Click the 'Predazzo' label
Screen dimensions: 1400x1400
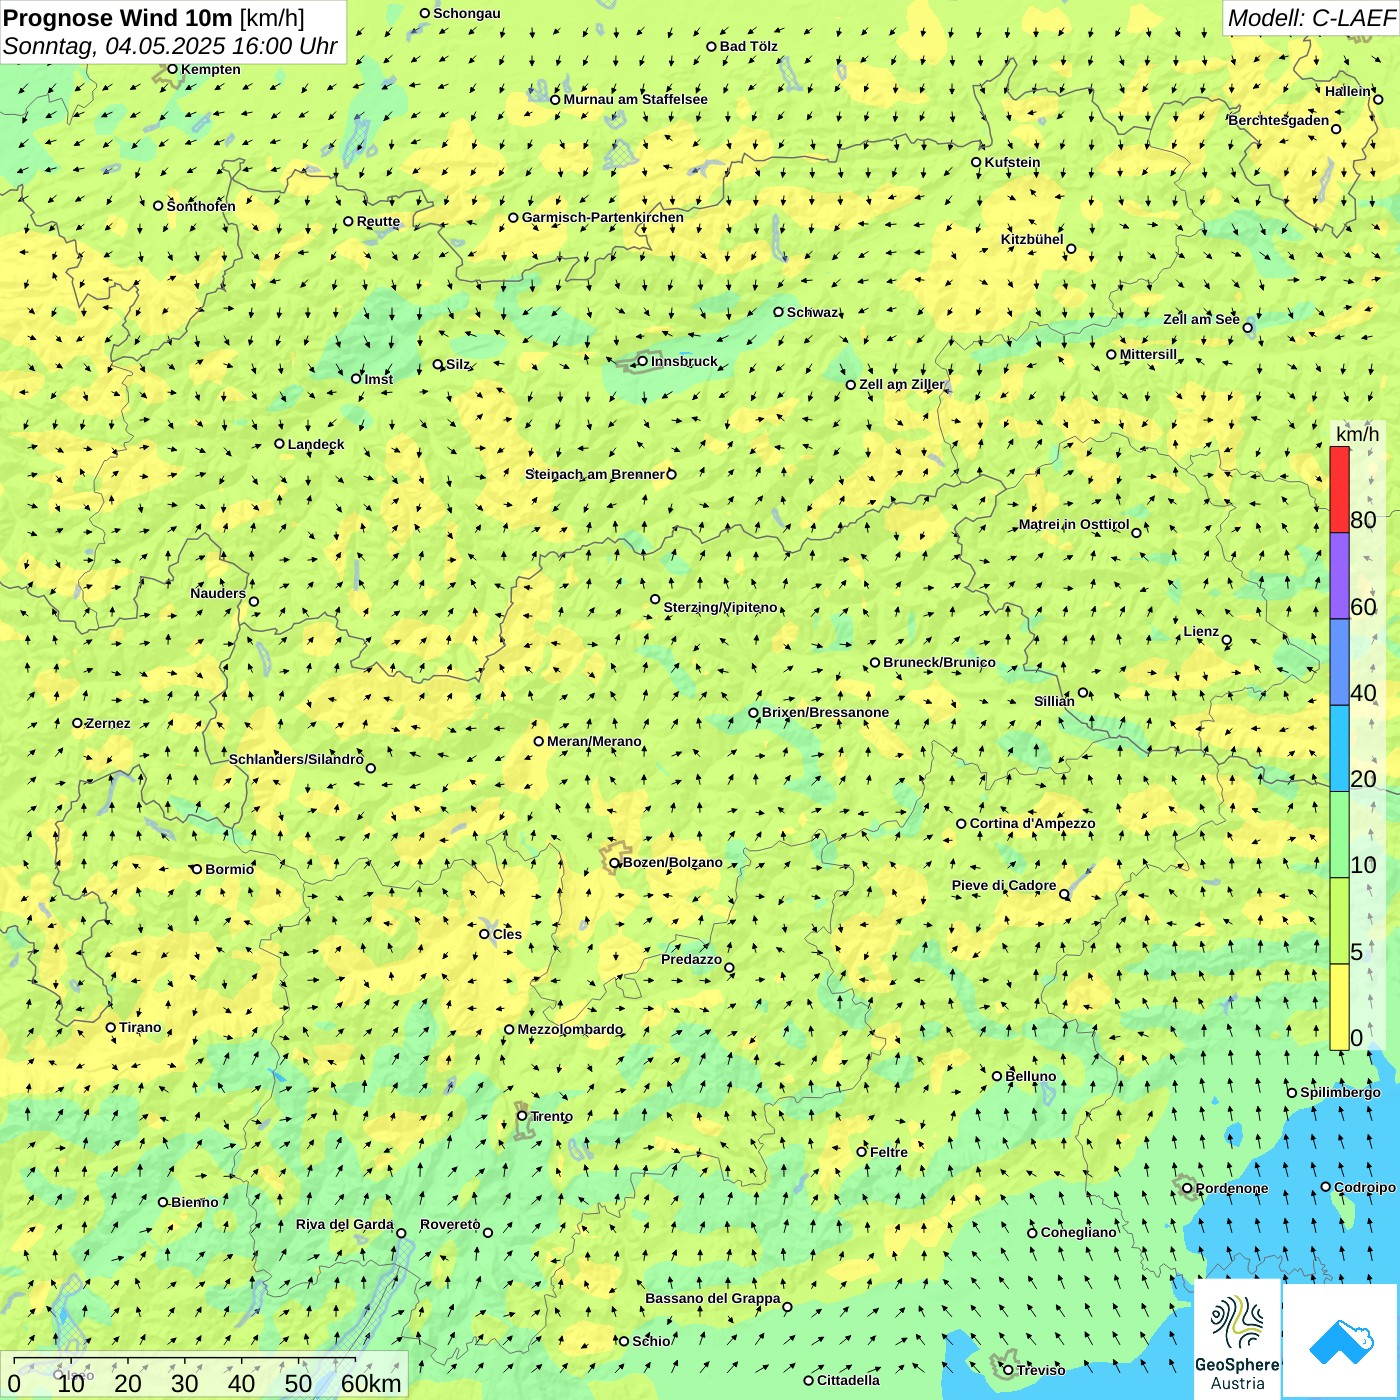tap(691, 959)
